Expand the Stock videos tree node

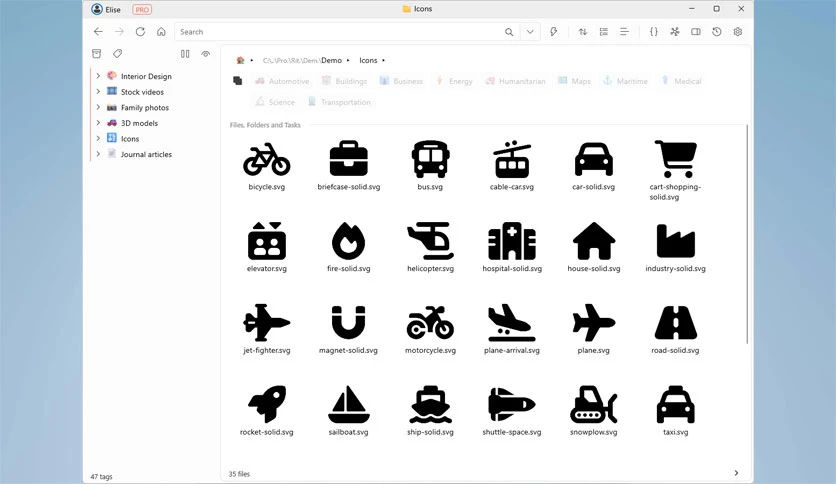tap(98, 92)
